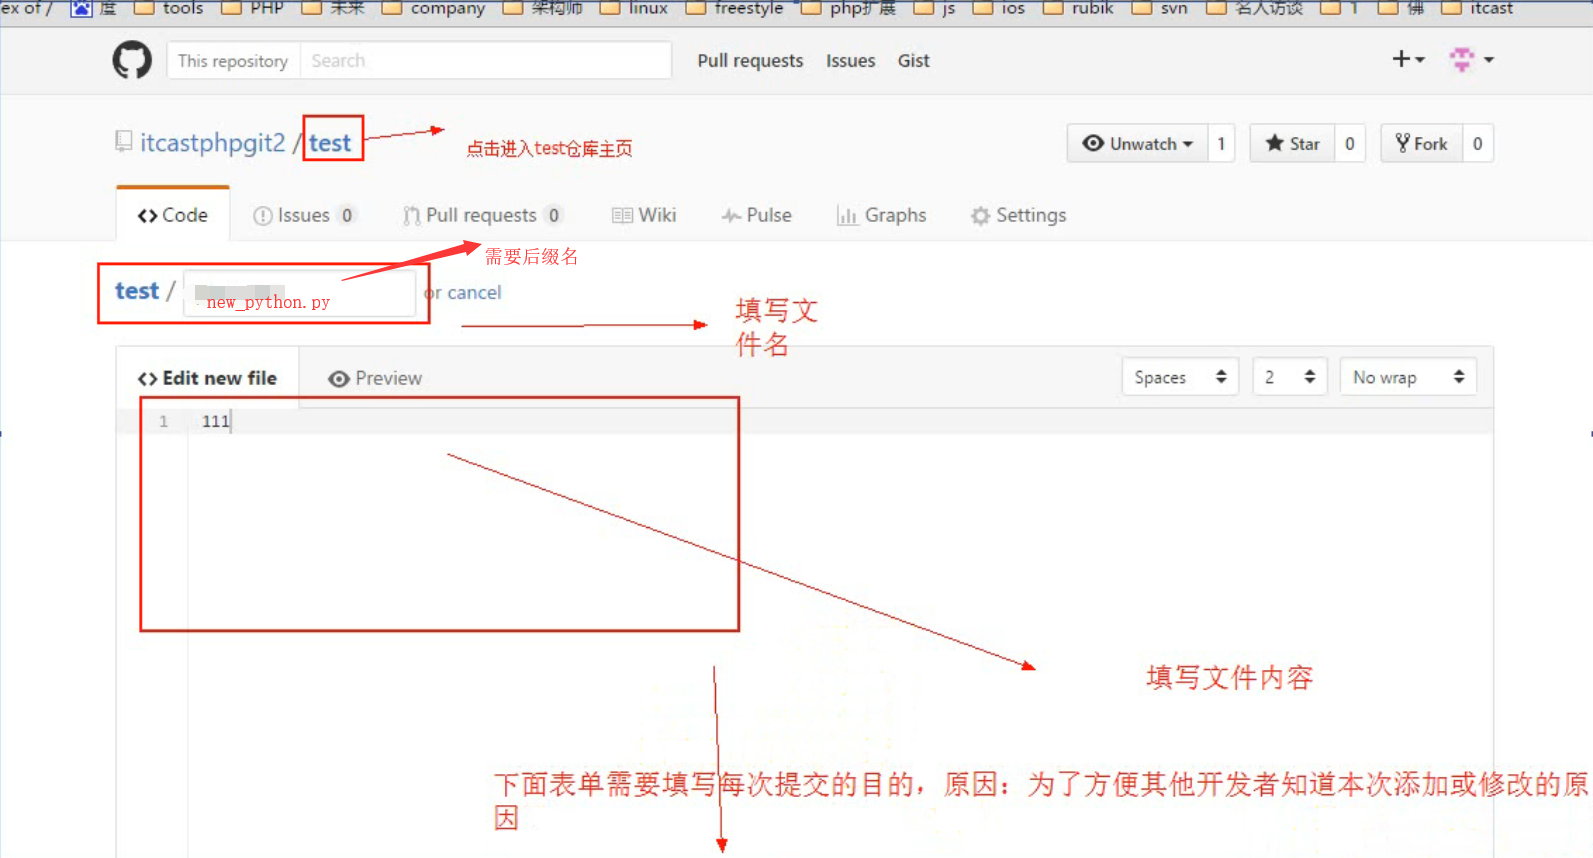Click the Graphs bar chart icon
The image size is (1593, 858).
848,216
